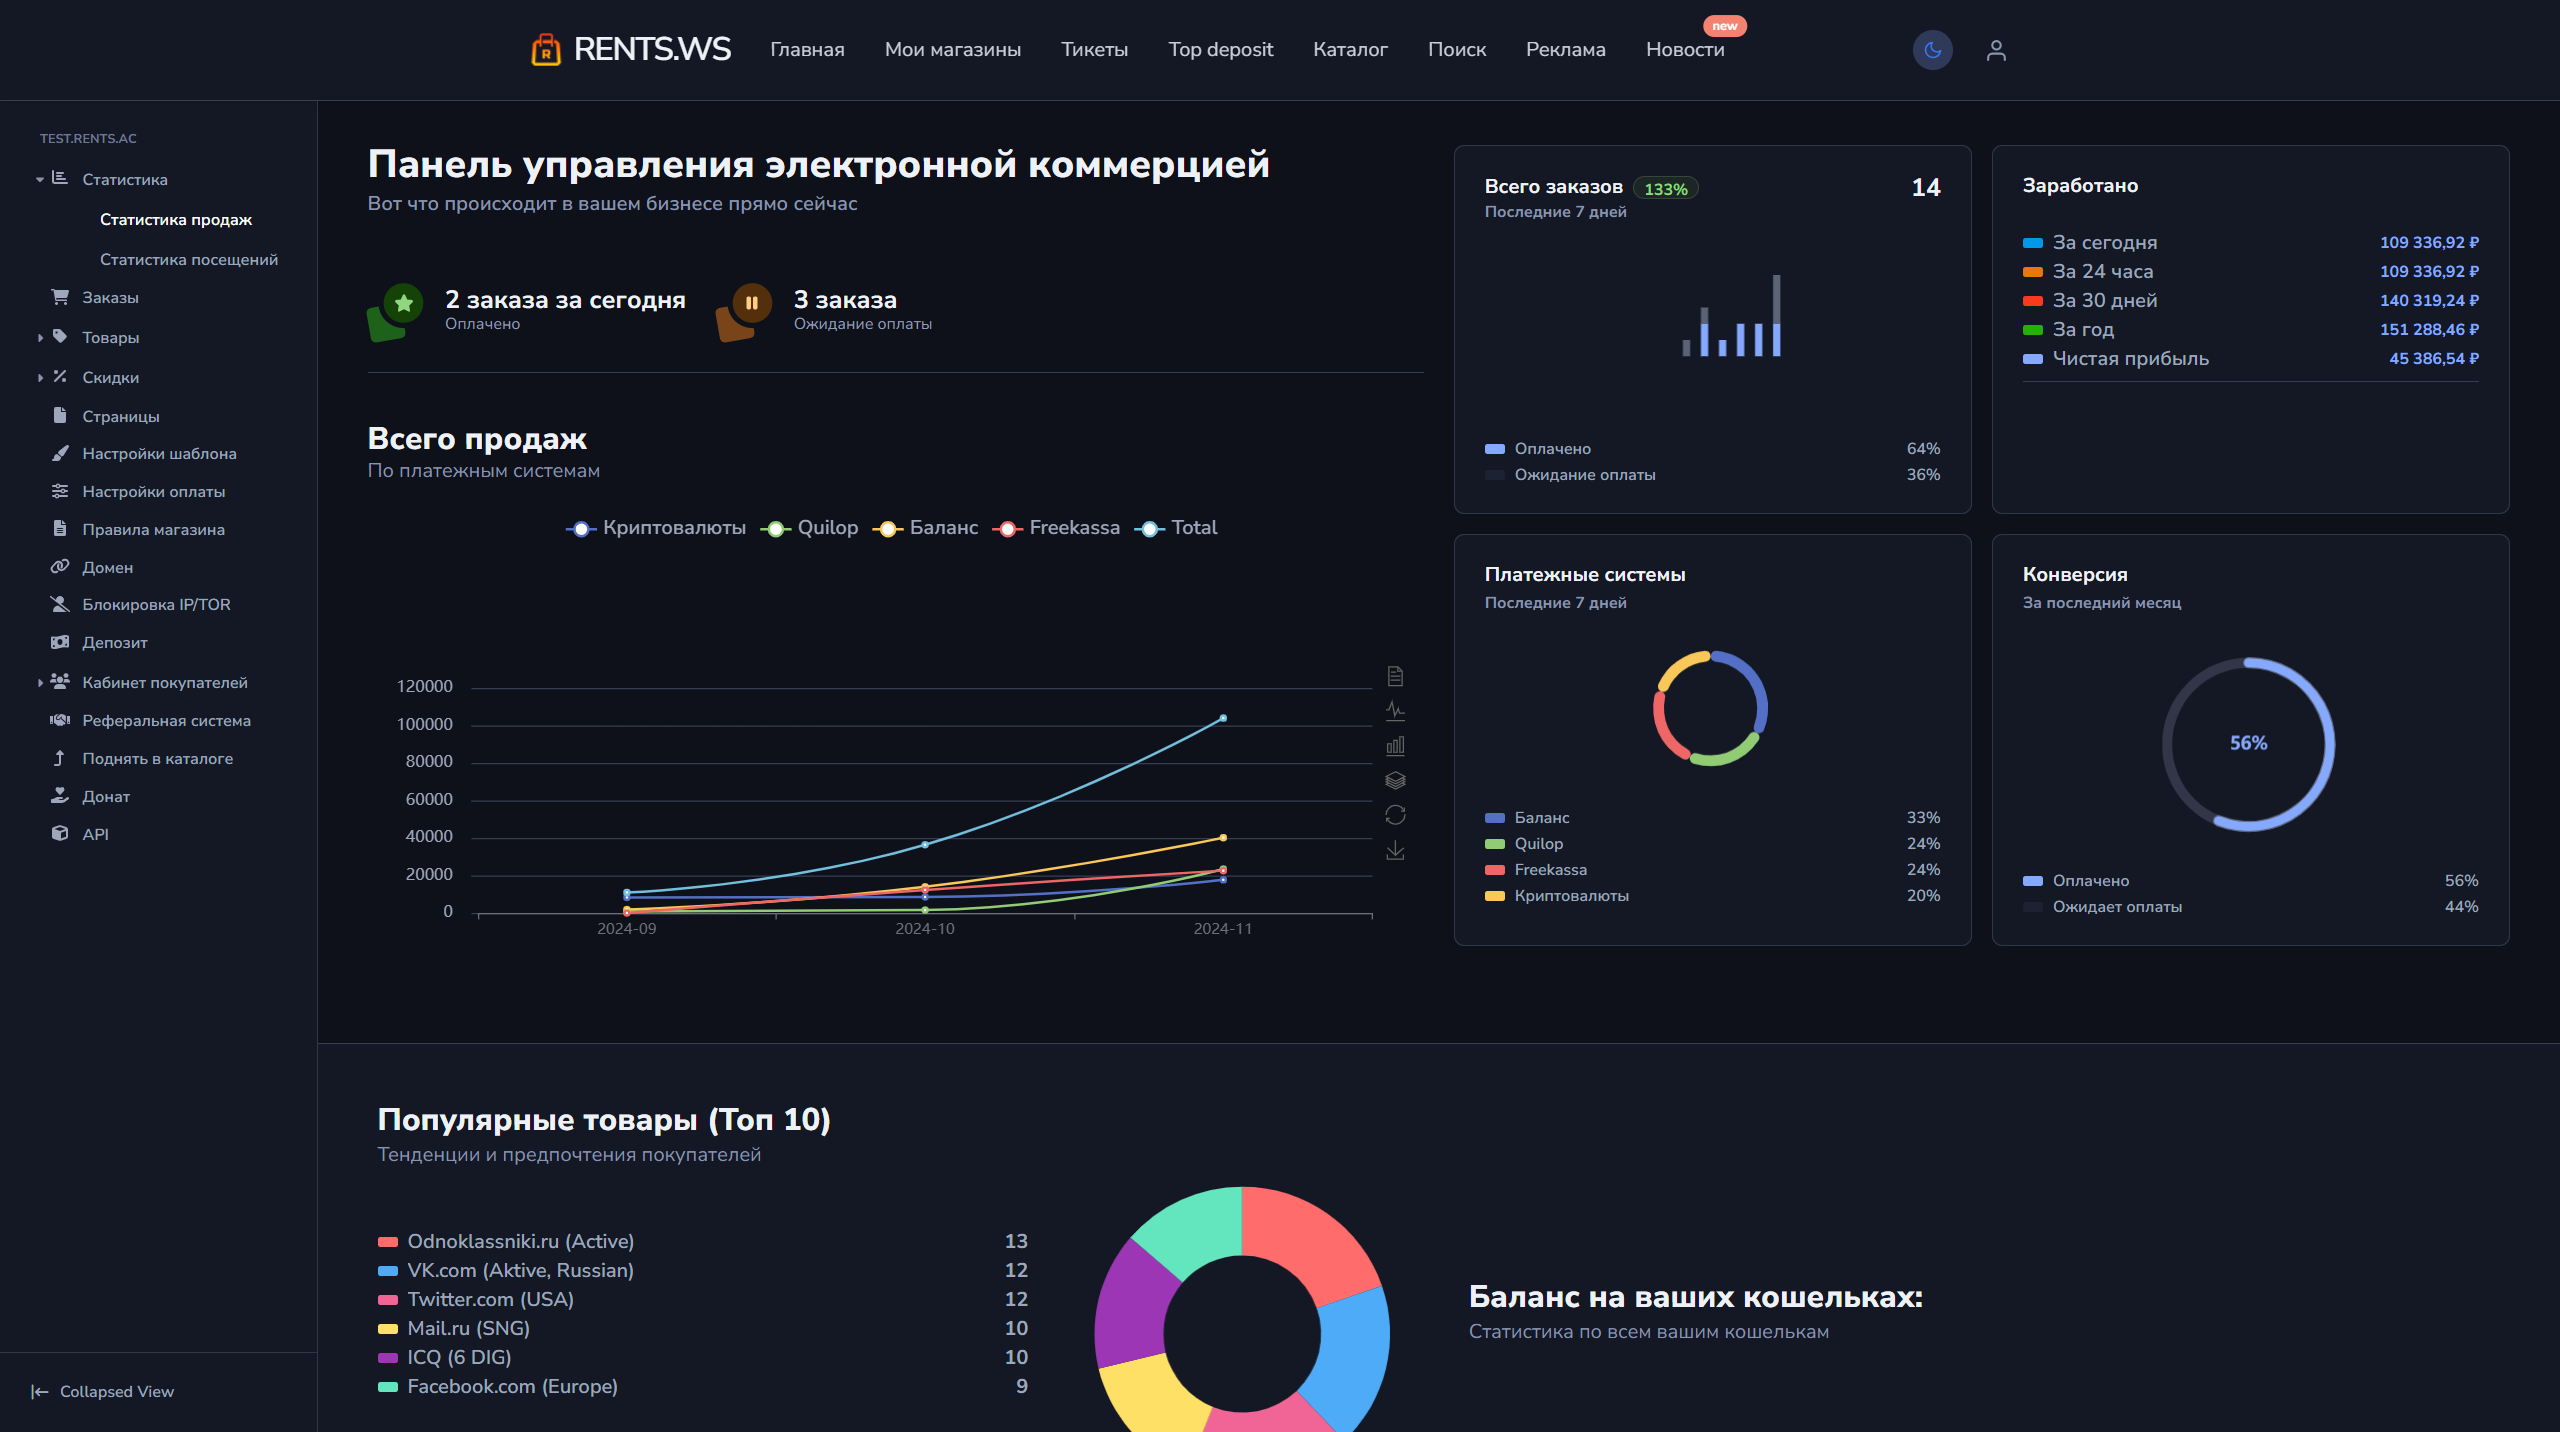Click Freekassa swatch in Платежные системы legend
2560x1432 pixels.
(1495, 870)
